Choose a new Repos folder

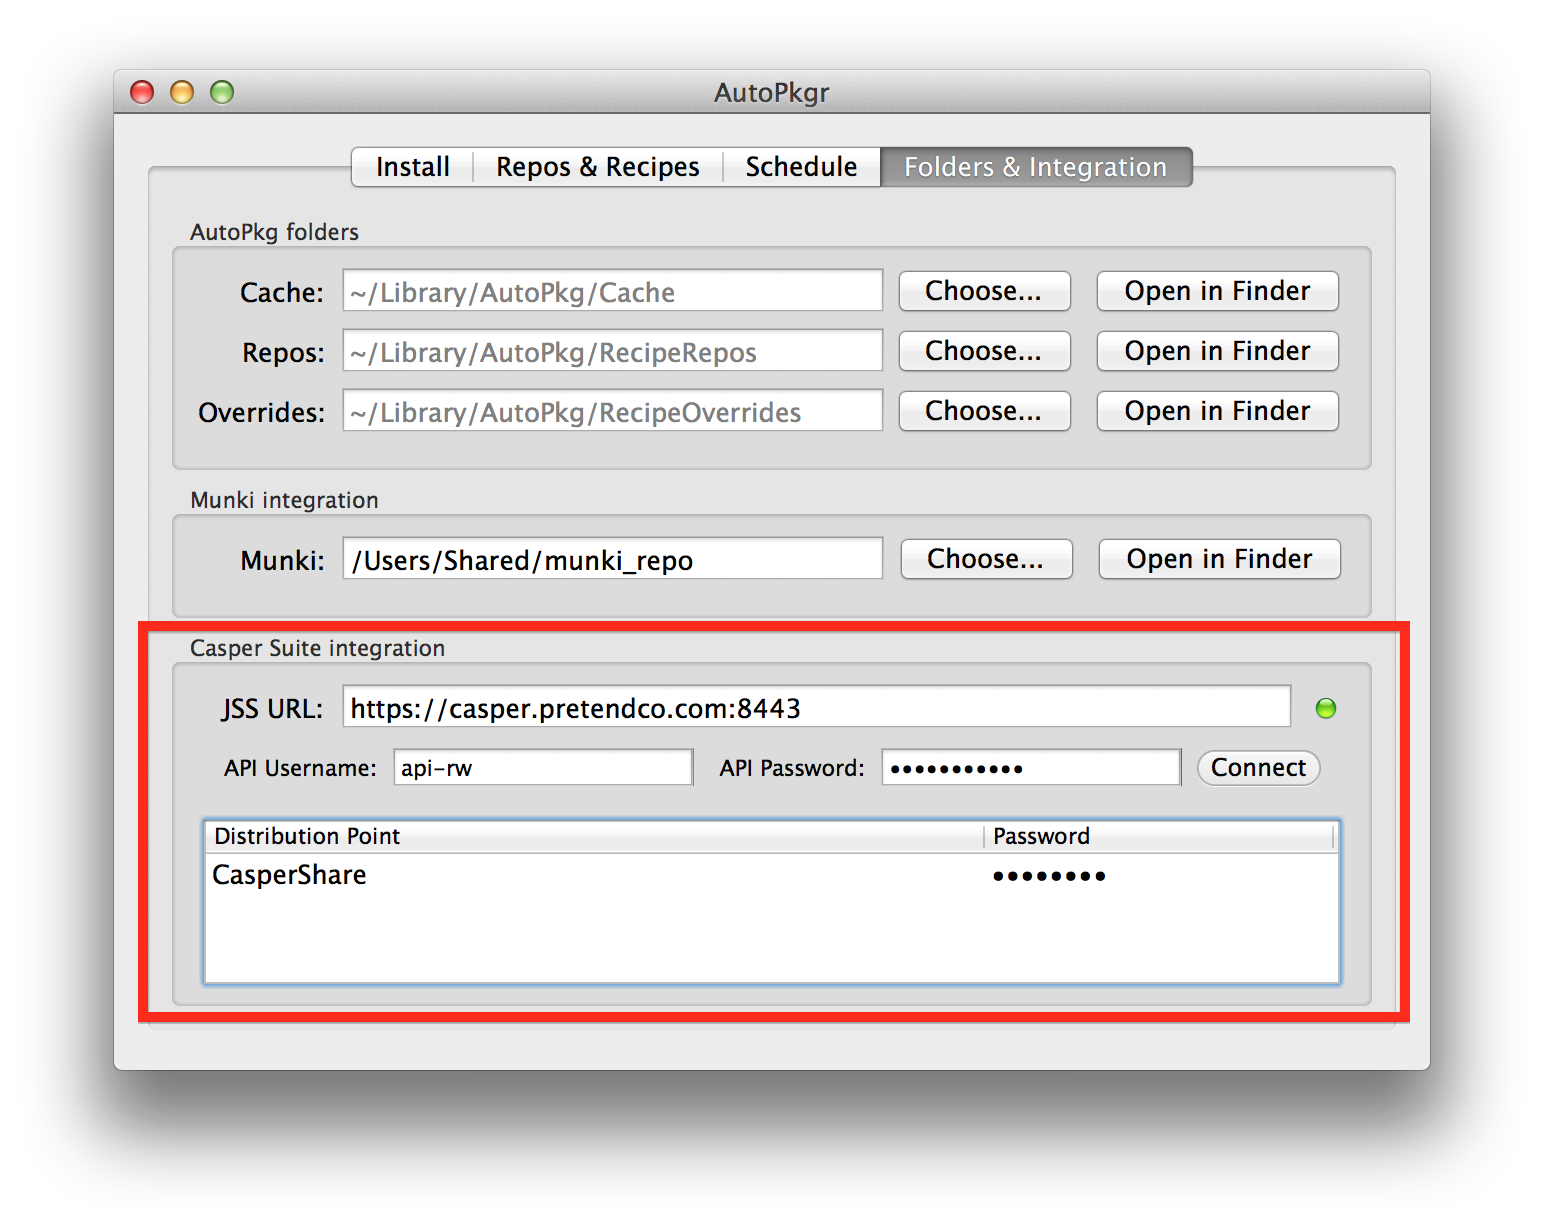[984, 351]
